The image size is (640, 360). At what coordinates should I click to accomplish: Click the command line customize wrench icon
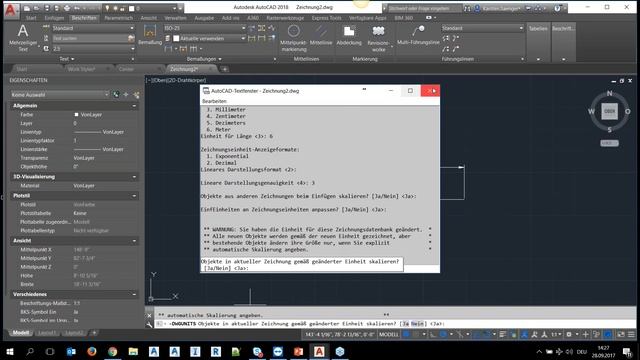click(x=149, y=324)
